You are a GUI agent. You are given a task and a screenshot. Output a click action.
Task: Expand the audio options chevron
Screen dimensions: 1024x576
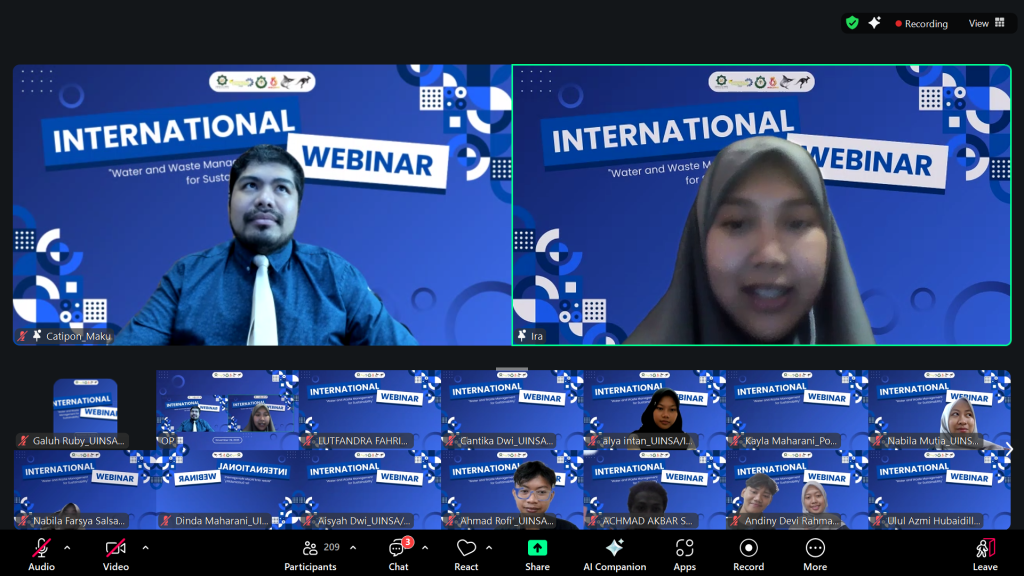67,548
